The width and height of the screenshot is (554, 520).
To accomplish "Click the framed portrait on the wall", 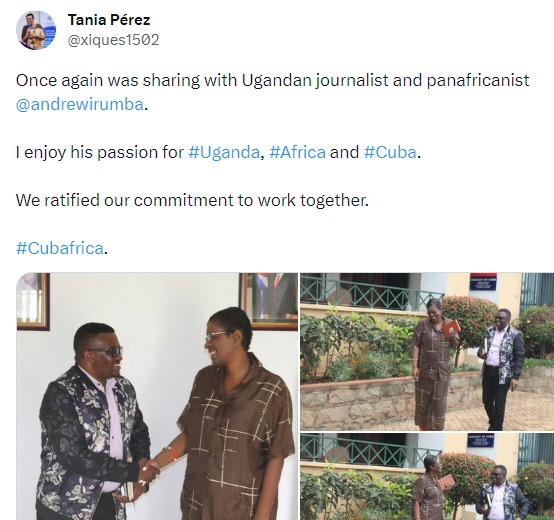I will [269, 301].
